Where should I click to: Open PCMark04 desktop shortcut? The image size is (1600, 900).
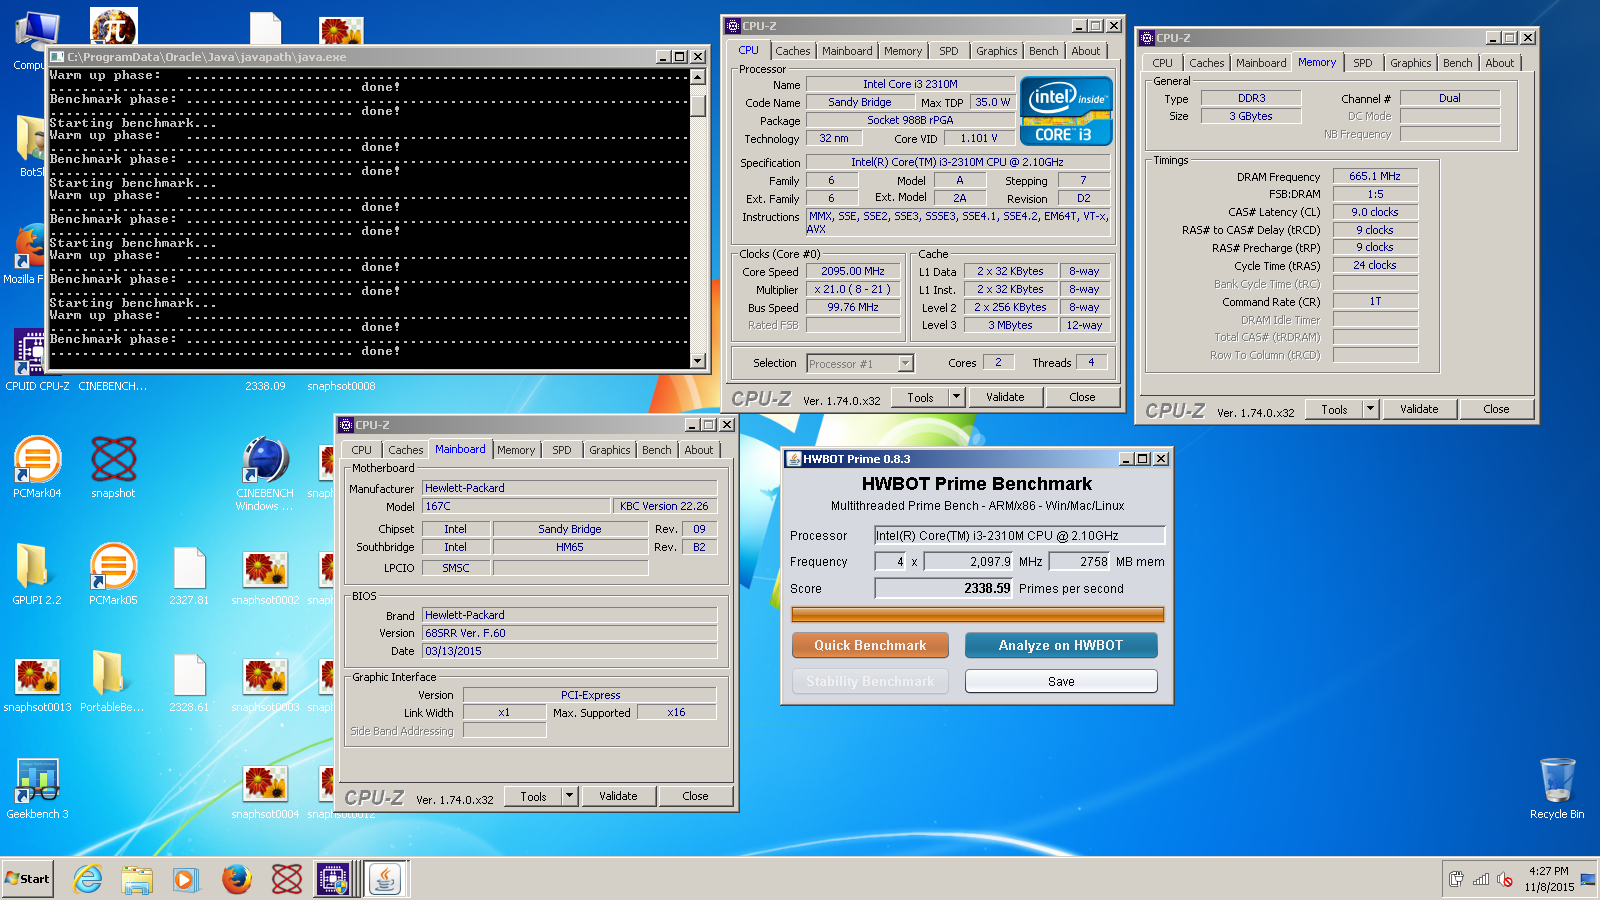(x=37, y=466)
